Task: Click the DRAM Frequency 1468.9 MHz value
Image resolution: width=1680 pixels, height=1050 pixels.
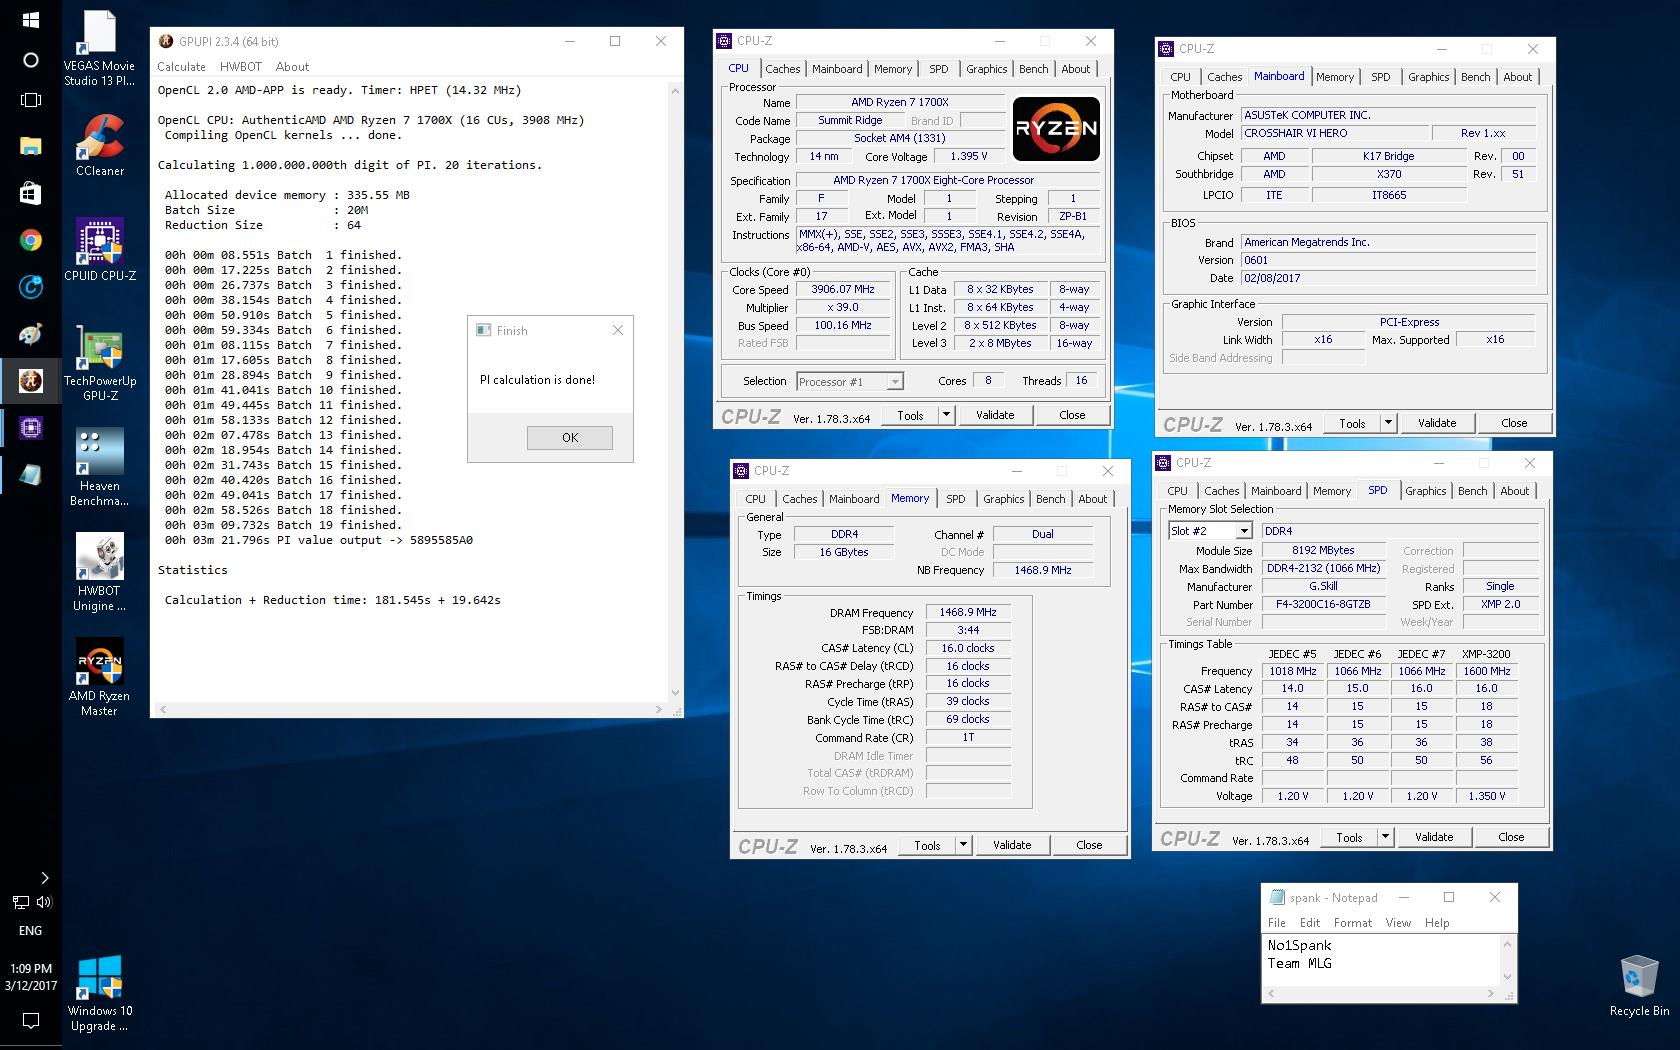Action: click(968, 612)
